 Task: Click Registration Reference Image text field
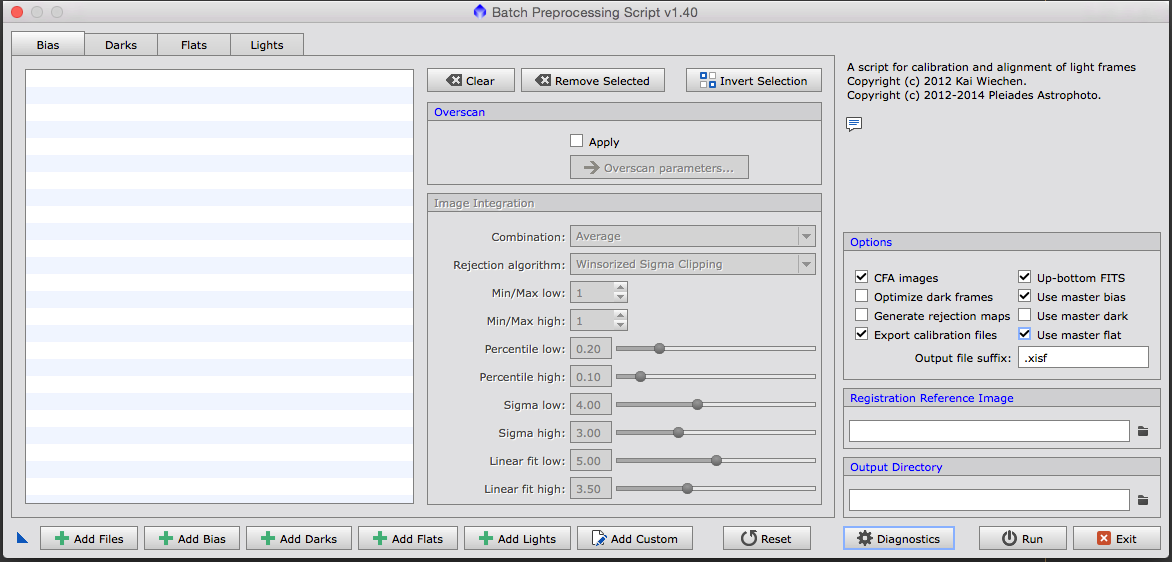pyautogui.click(x=989, y=431)
